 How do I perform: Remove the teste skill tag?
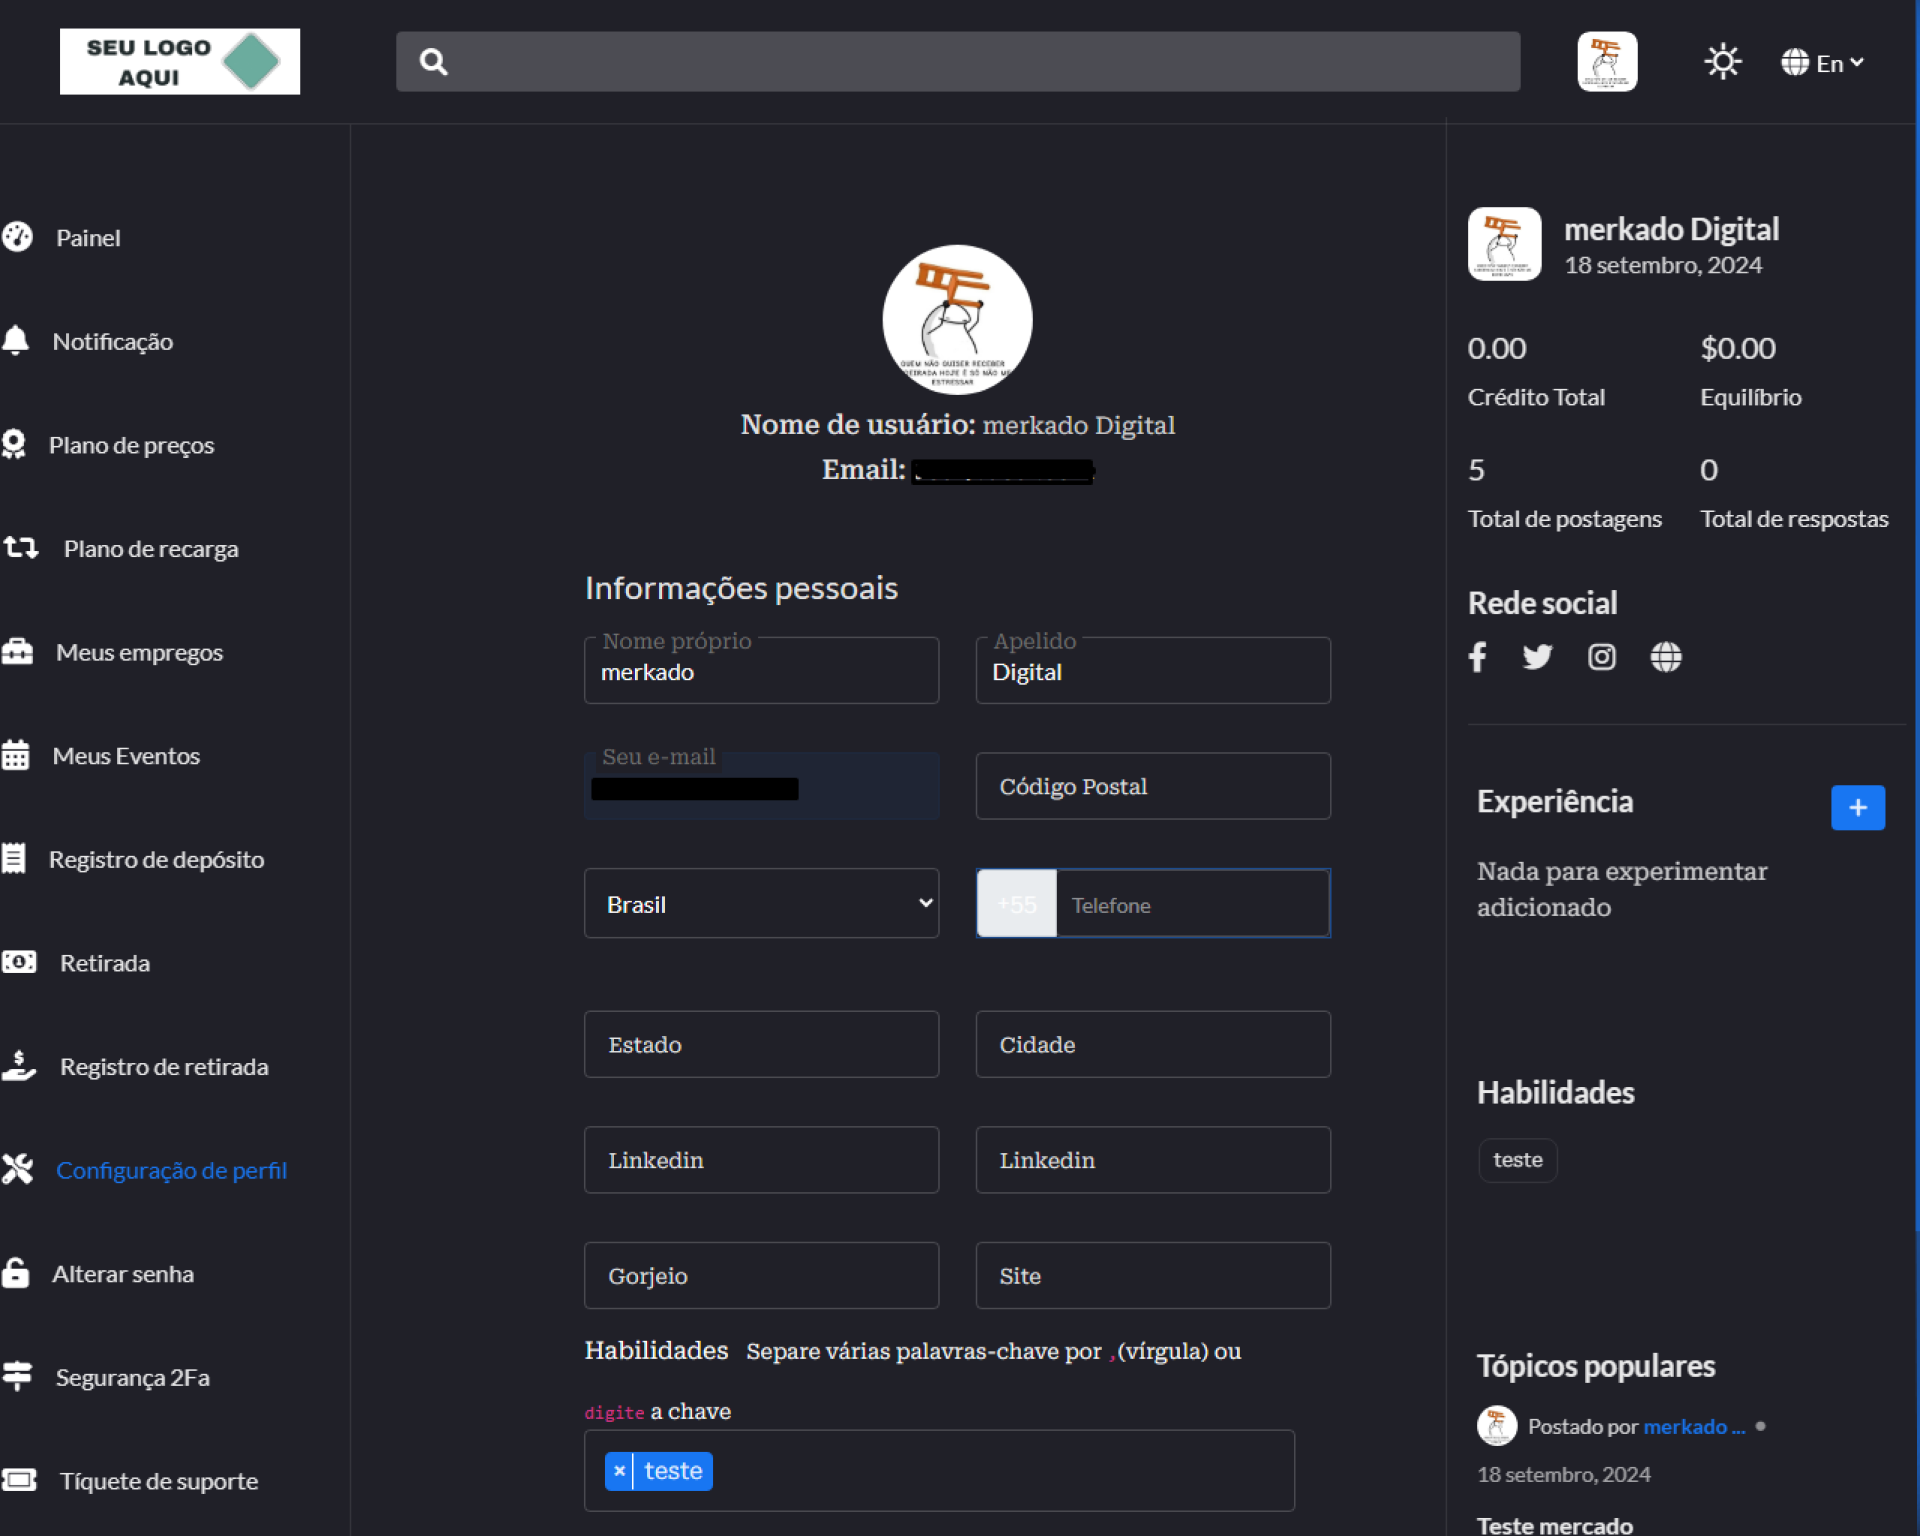point(619,1471)
